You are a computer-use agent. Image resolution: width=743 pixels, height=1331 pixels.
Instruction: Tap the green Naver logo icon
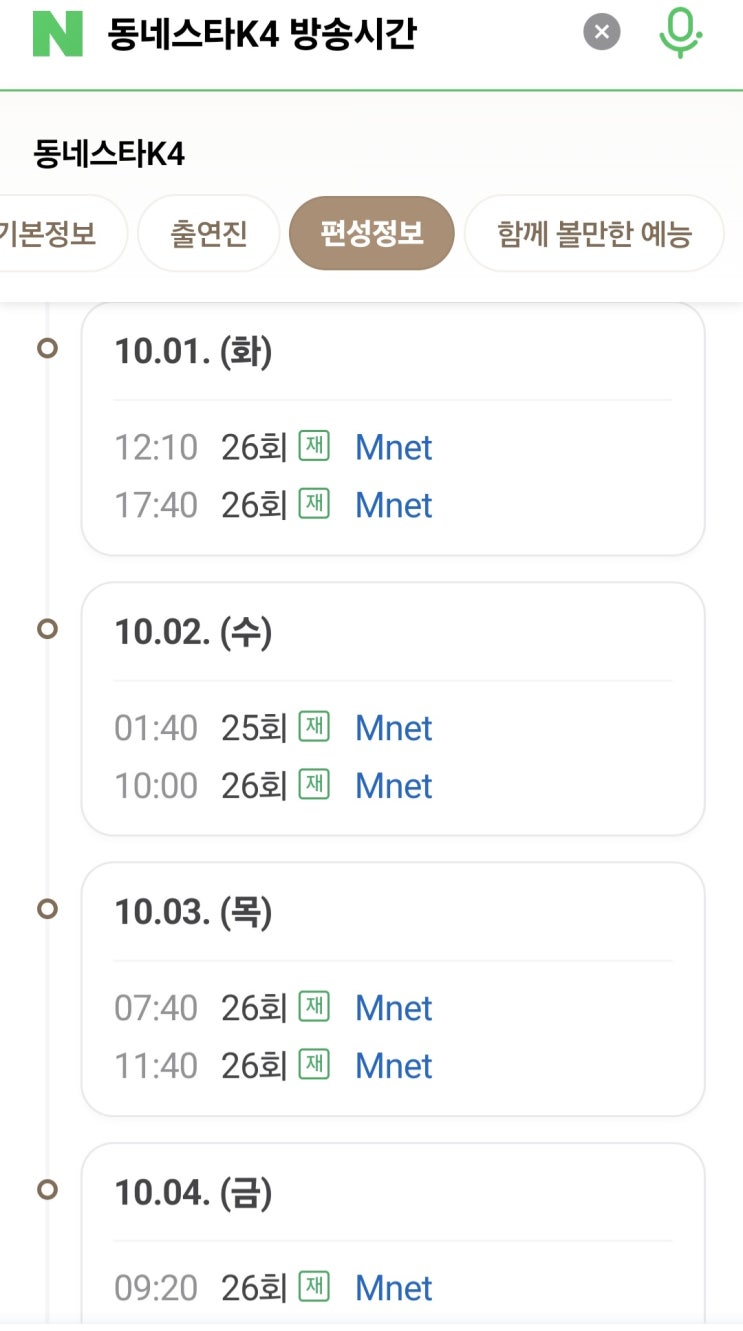[57, 33]
